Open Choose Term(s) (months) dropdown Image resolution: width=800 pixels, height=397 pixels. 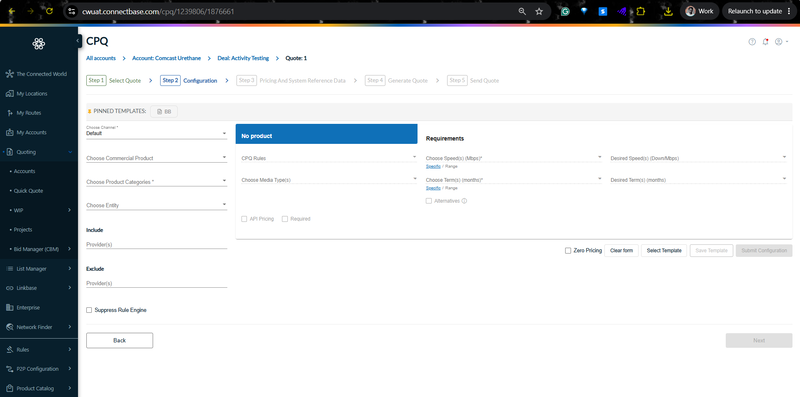tap(514, 180)
